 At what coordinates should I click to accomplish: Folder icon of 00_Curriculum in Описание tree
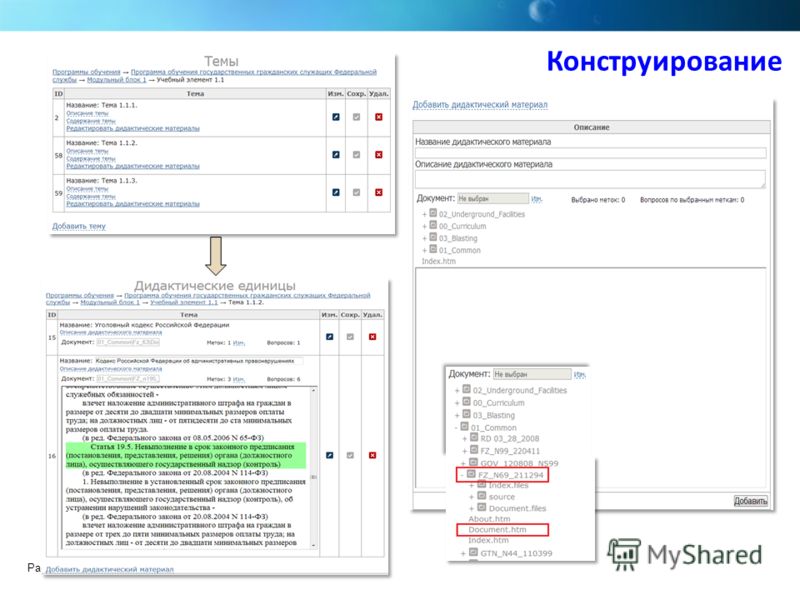click(433, 225)
